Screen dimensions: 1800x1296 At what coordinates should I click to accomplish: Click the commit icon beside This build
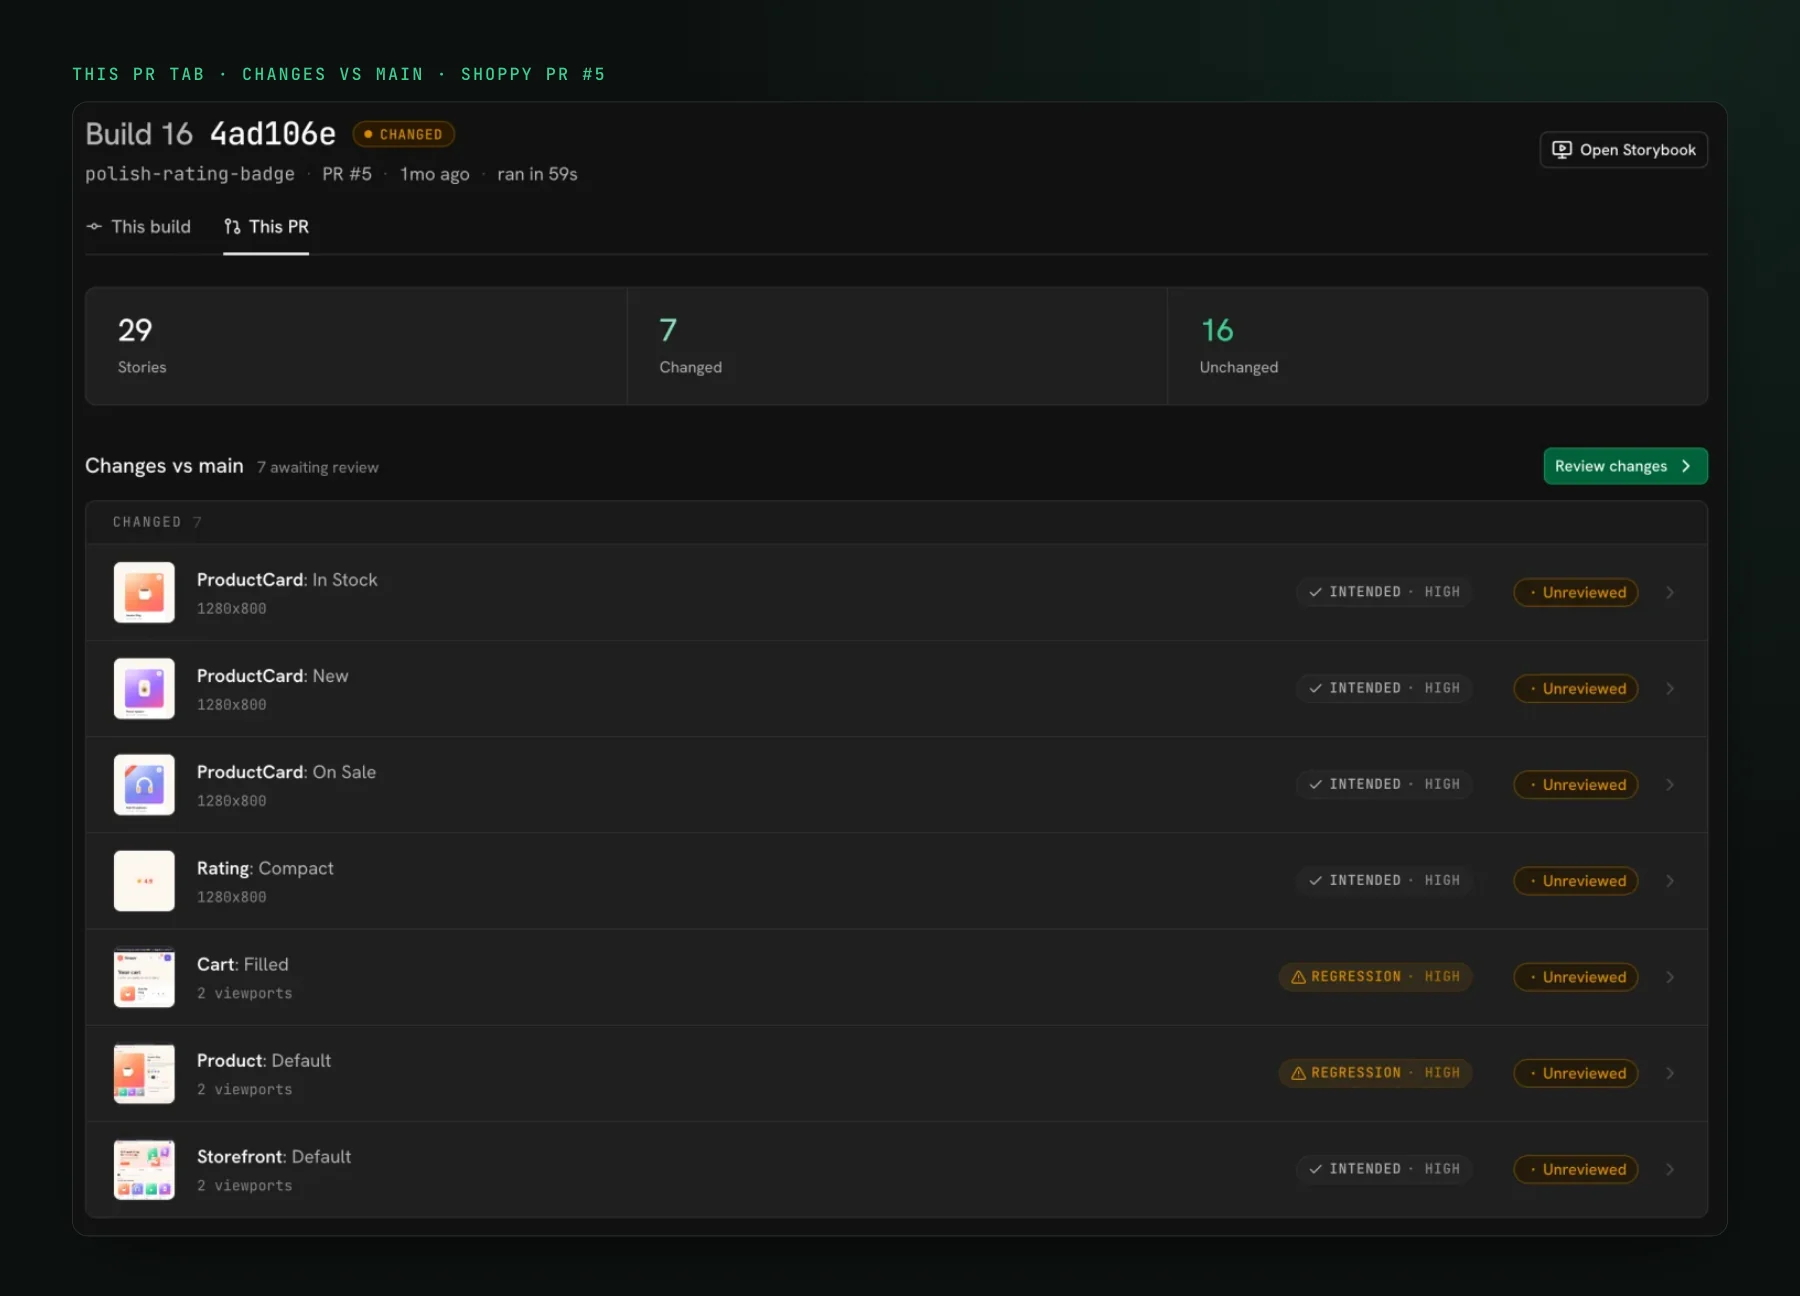[x=94, y=227]
